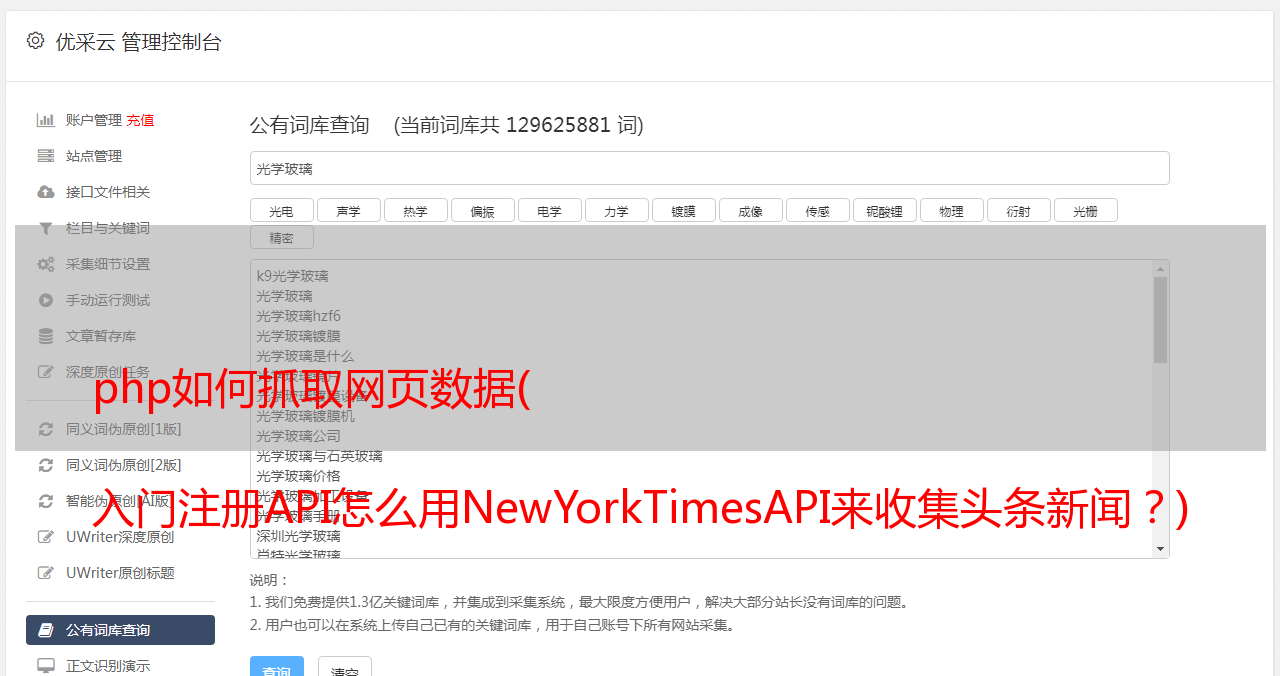Select the highlighted 公有词库查询 menu item

[120, 630]
